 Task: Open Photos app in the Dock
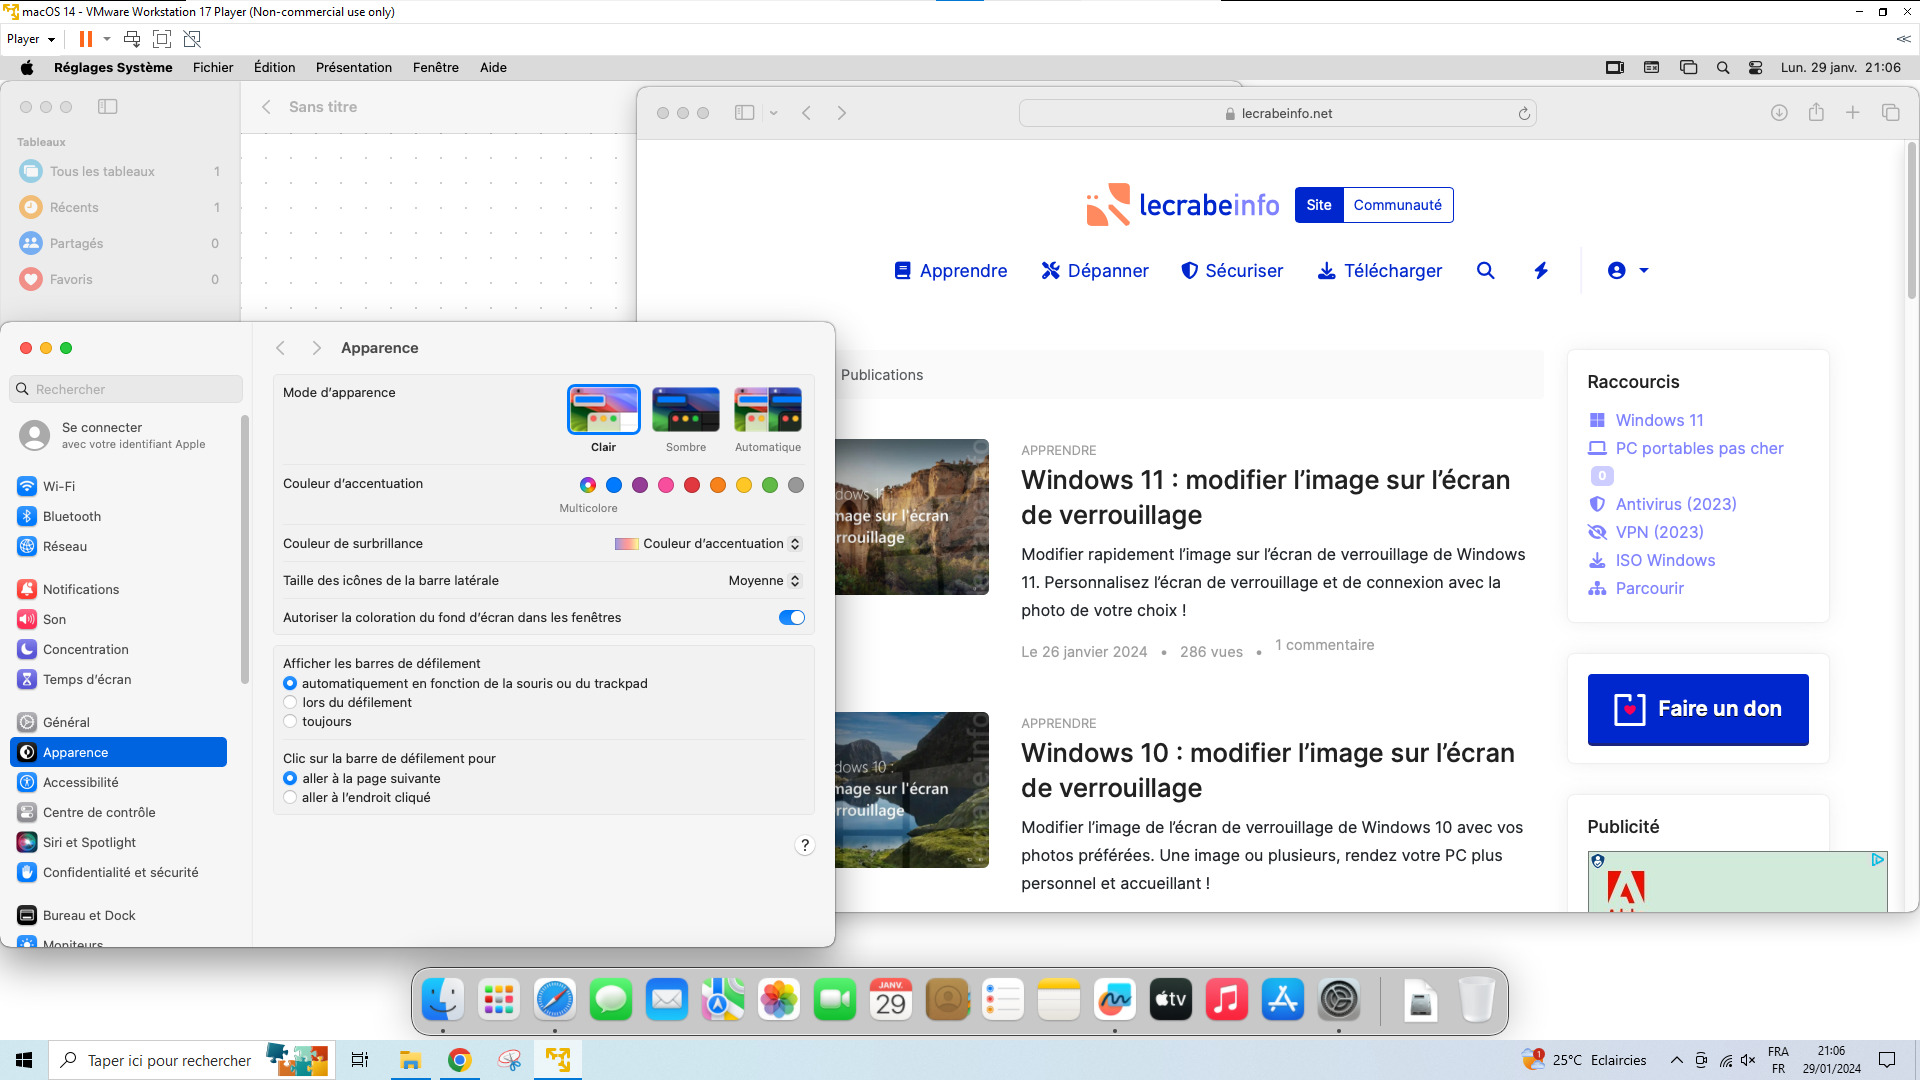coord(779,999)
